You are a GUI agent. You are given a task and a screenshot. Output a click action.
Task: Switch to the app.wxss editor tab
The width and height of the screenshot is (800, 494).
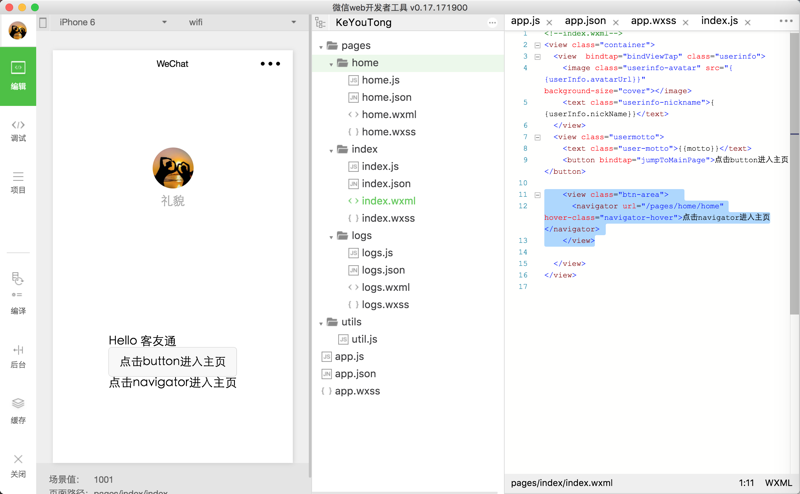tap(653, 21)
